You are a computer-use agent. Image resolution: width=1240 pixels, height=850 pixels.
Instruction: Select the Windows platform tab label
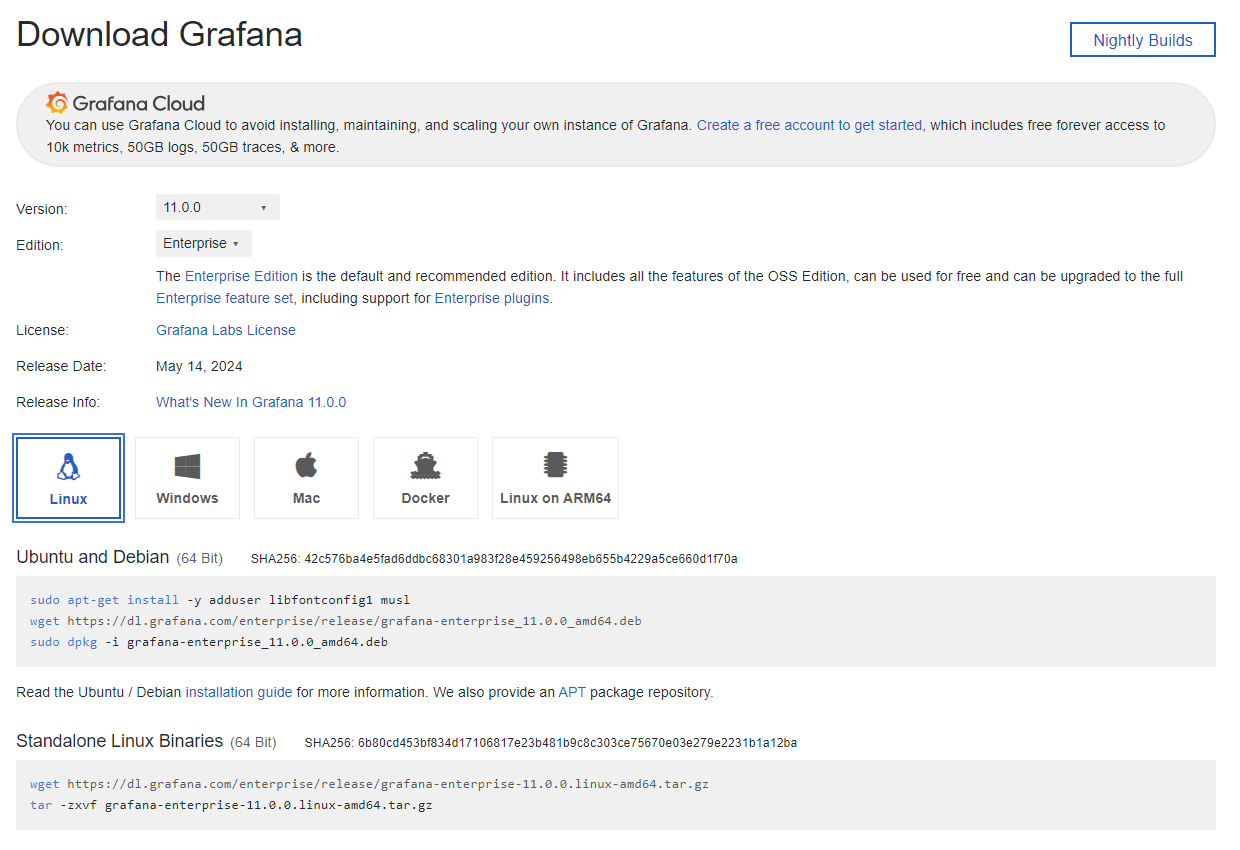tap(187, 498)
